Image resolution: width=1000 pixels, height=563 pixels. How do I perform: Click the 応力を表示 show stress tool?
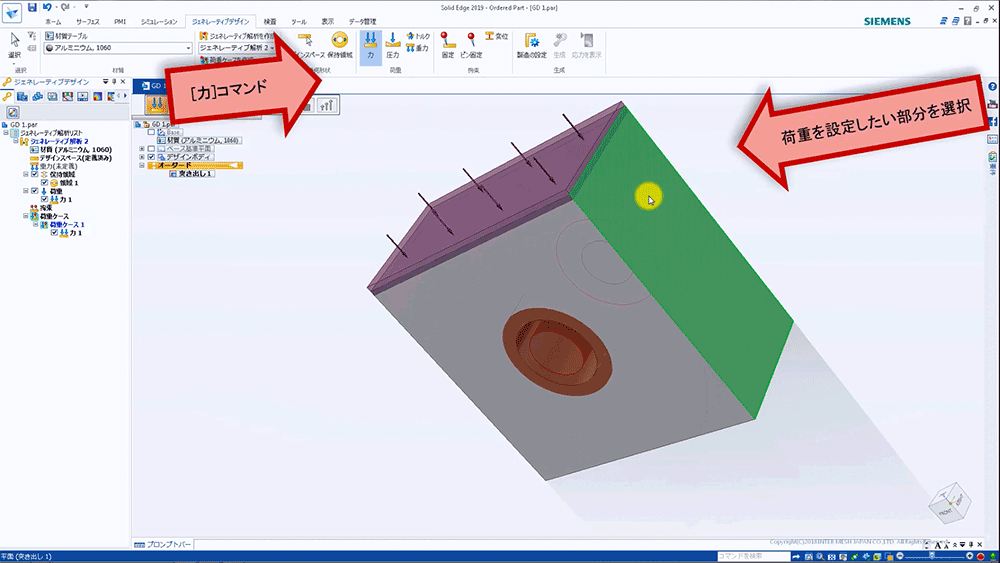586,47
